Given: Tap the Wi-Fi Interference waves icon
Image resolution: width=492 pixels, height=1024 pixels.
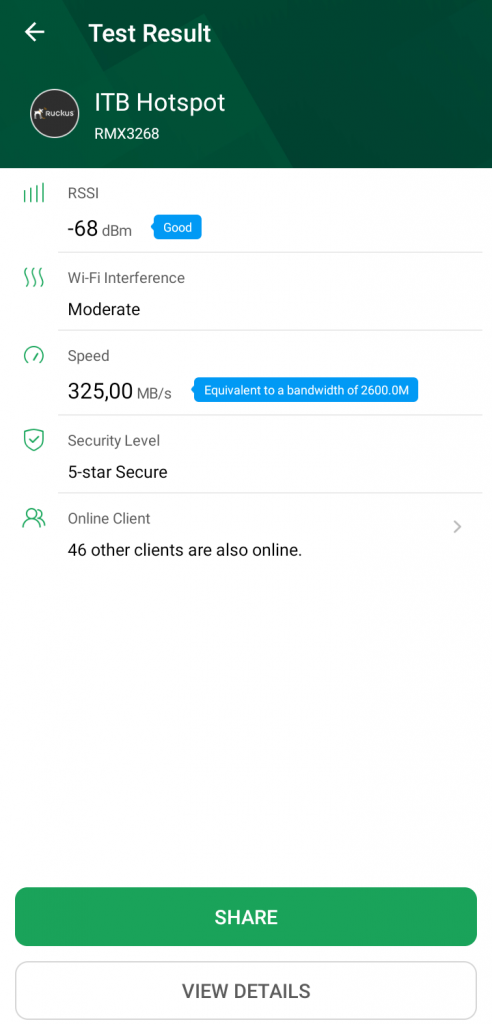Looking at the screenshot, I should (34, 278).
